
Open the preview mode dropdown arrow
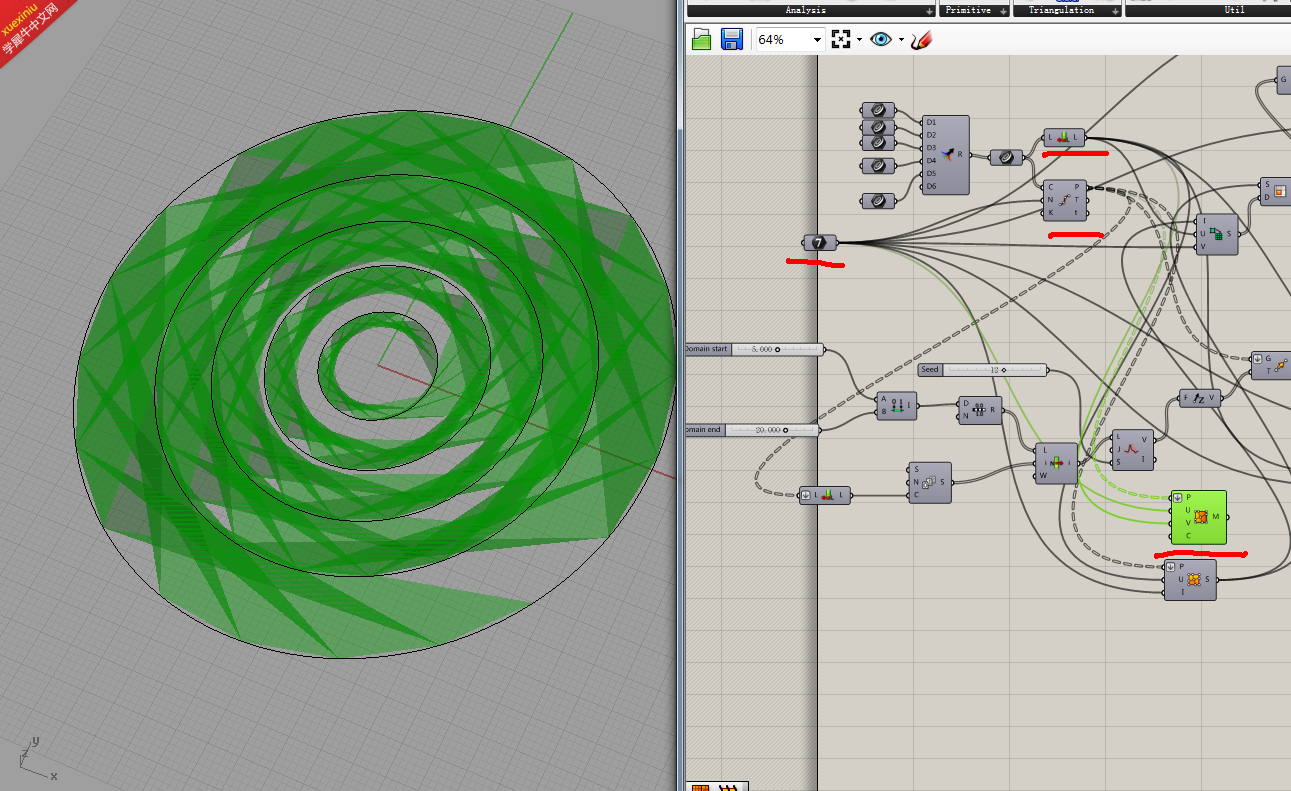click(x=901, y=40)
